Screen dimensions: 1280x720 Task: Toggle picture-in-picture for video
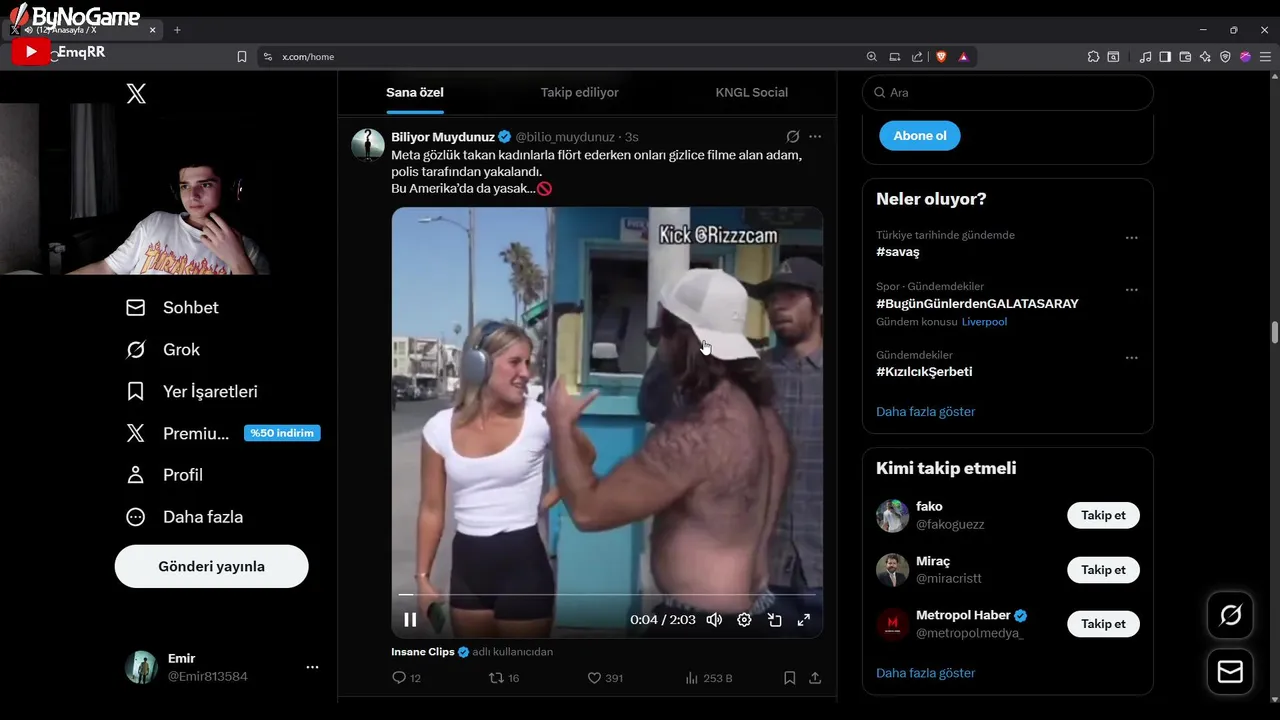[x=774, y=620]
